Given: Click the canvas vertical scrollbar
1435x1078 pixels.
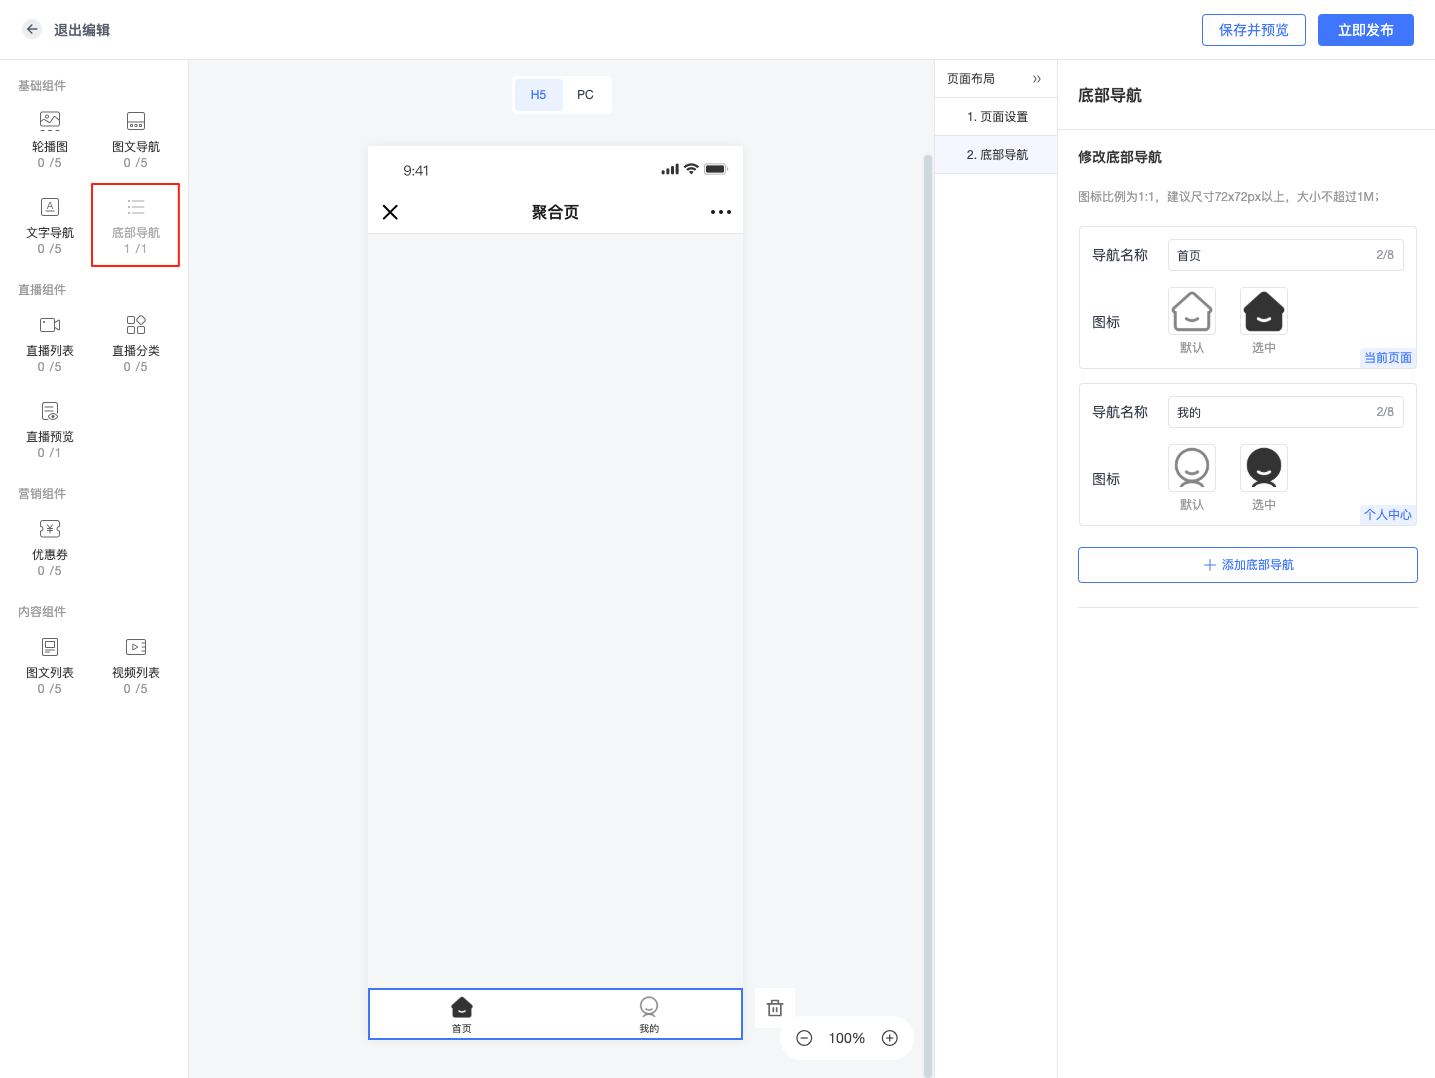Looking at the screenshot, I should tap(928, 614).
